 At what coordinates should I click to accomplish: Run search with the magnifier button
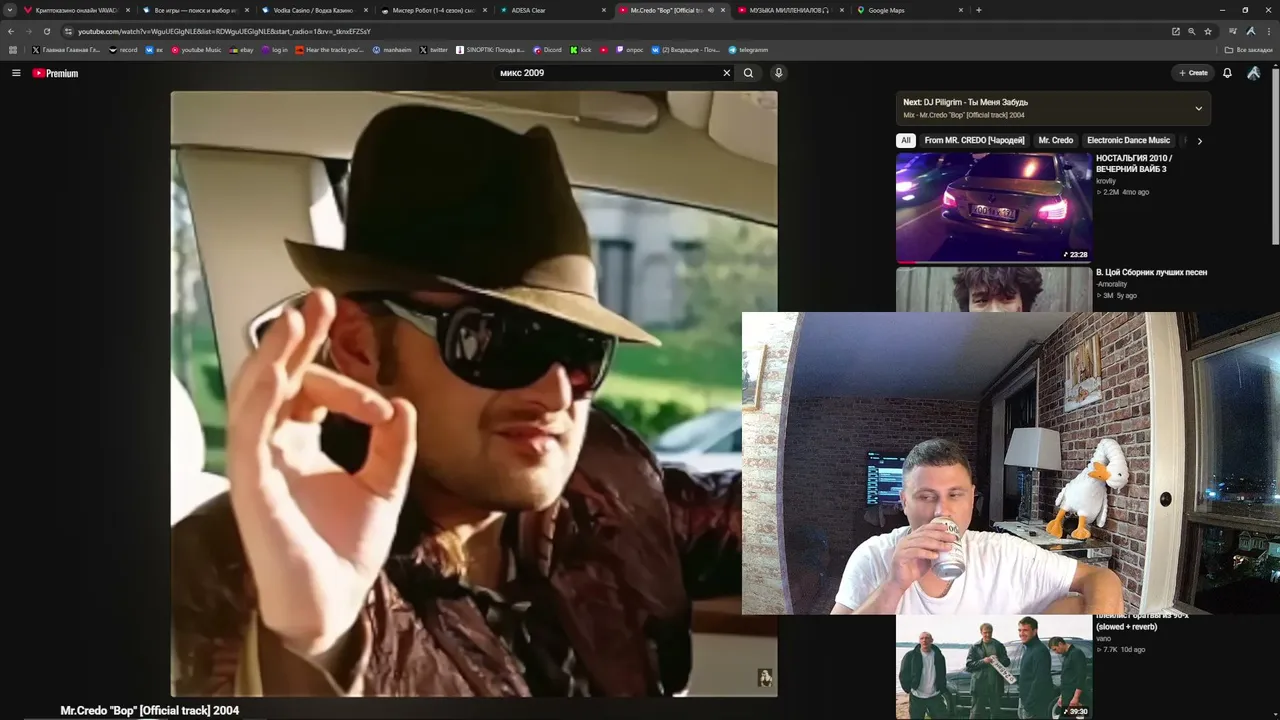click(748, 73)
